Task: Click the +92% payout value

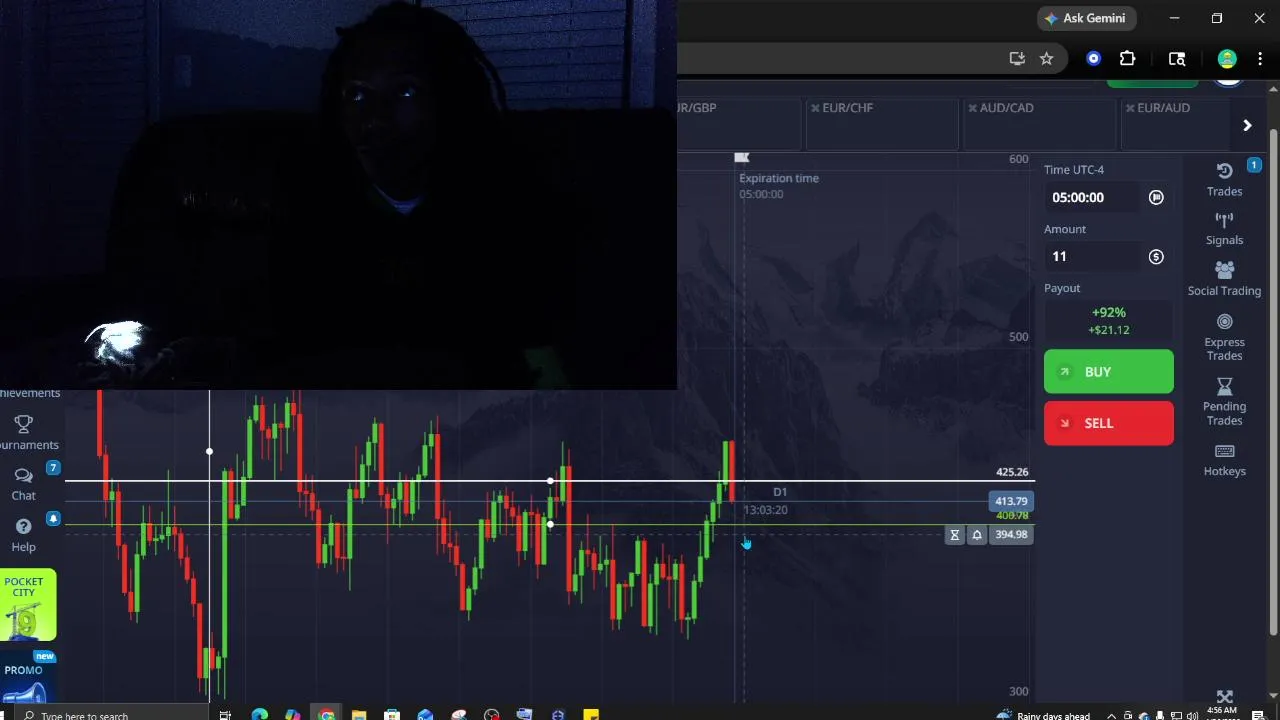Action: [1109, 313]
